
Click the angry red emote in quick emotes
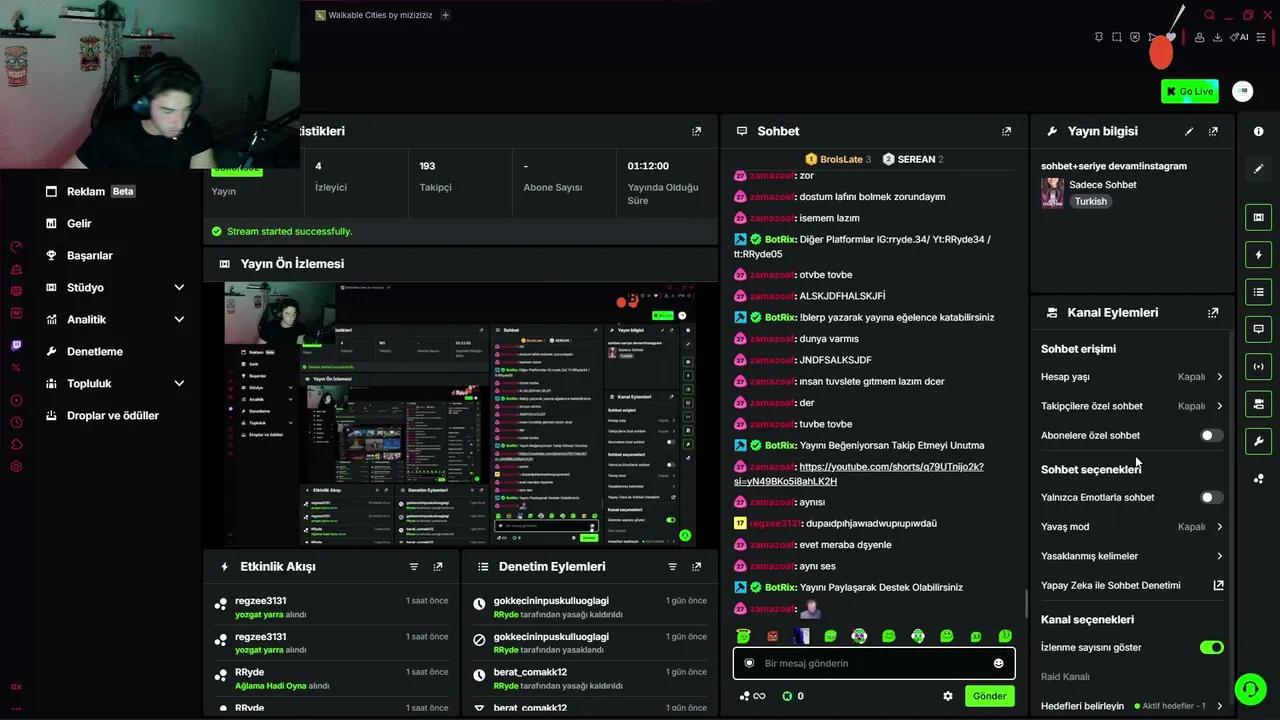click(772, 636)
